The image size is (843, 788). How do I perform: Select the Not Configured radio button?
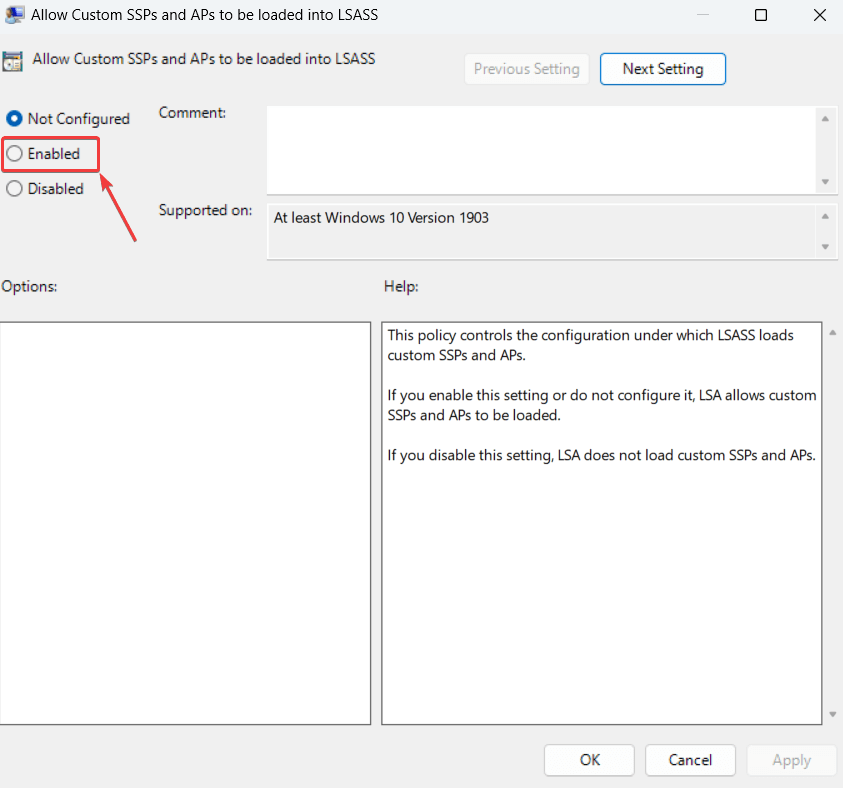tap(15, 119)
